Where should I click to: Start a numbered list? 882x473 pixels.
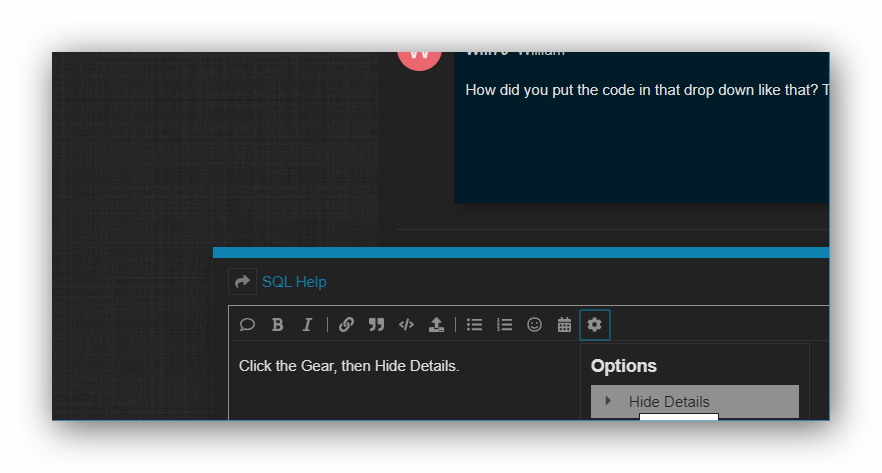(505, 325)
